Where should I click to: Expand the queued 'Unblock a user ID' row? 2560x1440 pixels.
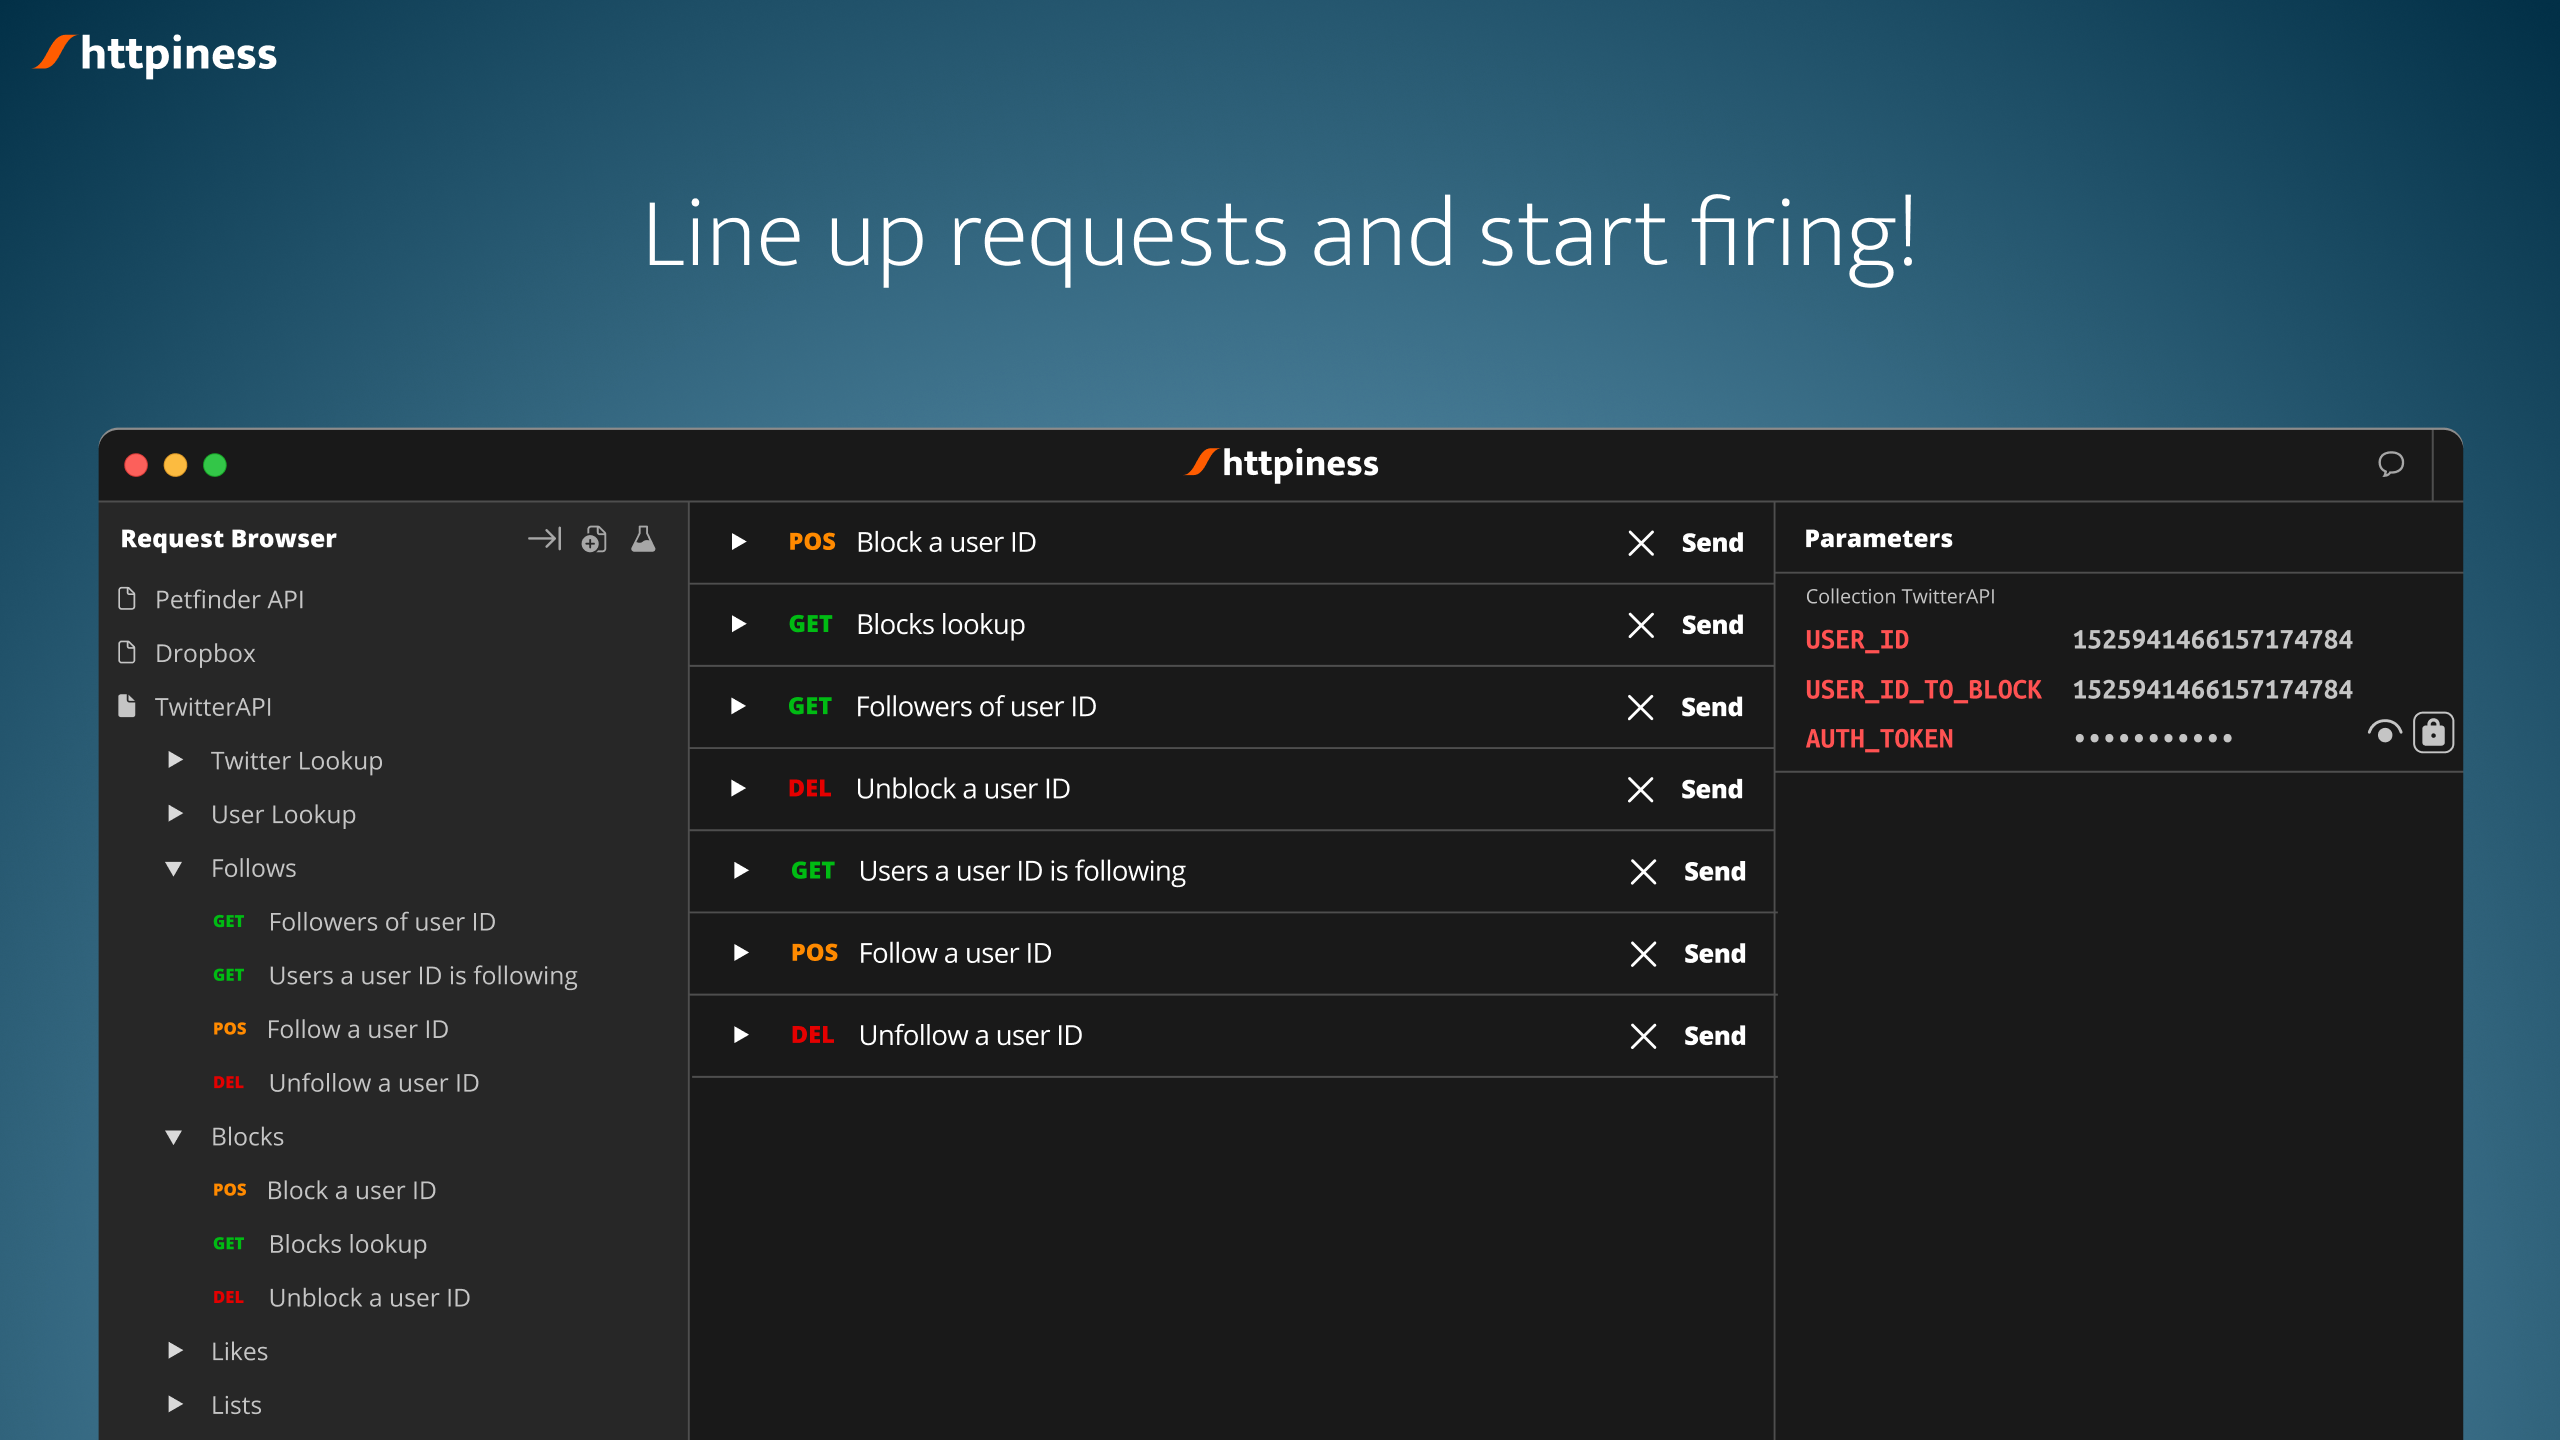[x=738, y=788]
